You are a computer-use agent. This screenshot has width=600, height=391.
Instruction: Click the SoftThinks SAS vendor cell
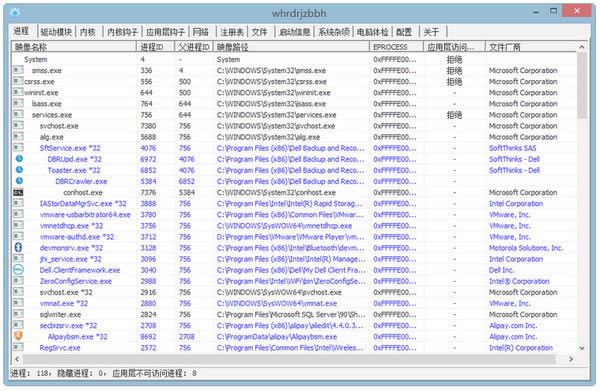(512, 148)
